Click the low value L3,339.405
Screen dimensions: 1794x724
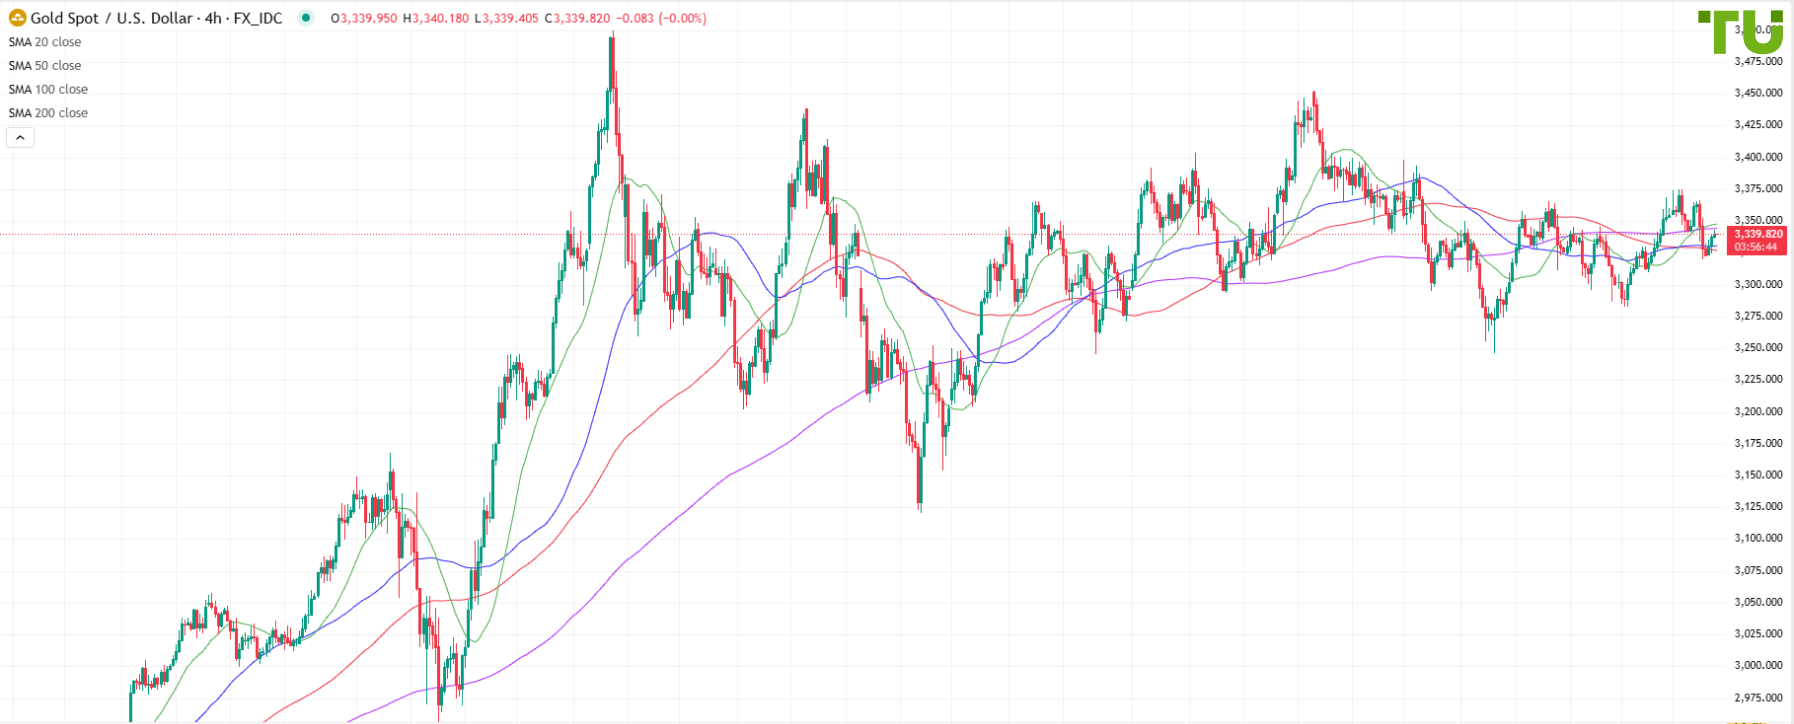[x=507, y=18]
